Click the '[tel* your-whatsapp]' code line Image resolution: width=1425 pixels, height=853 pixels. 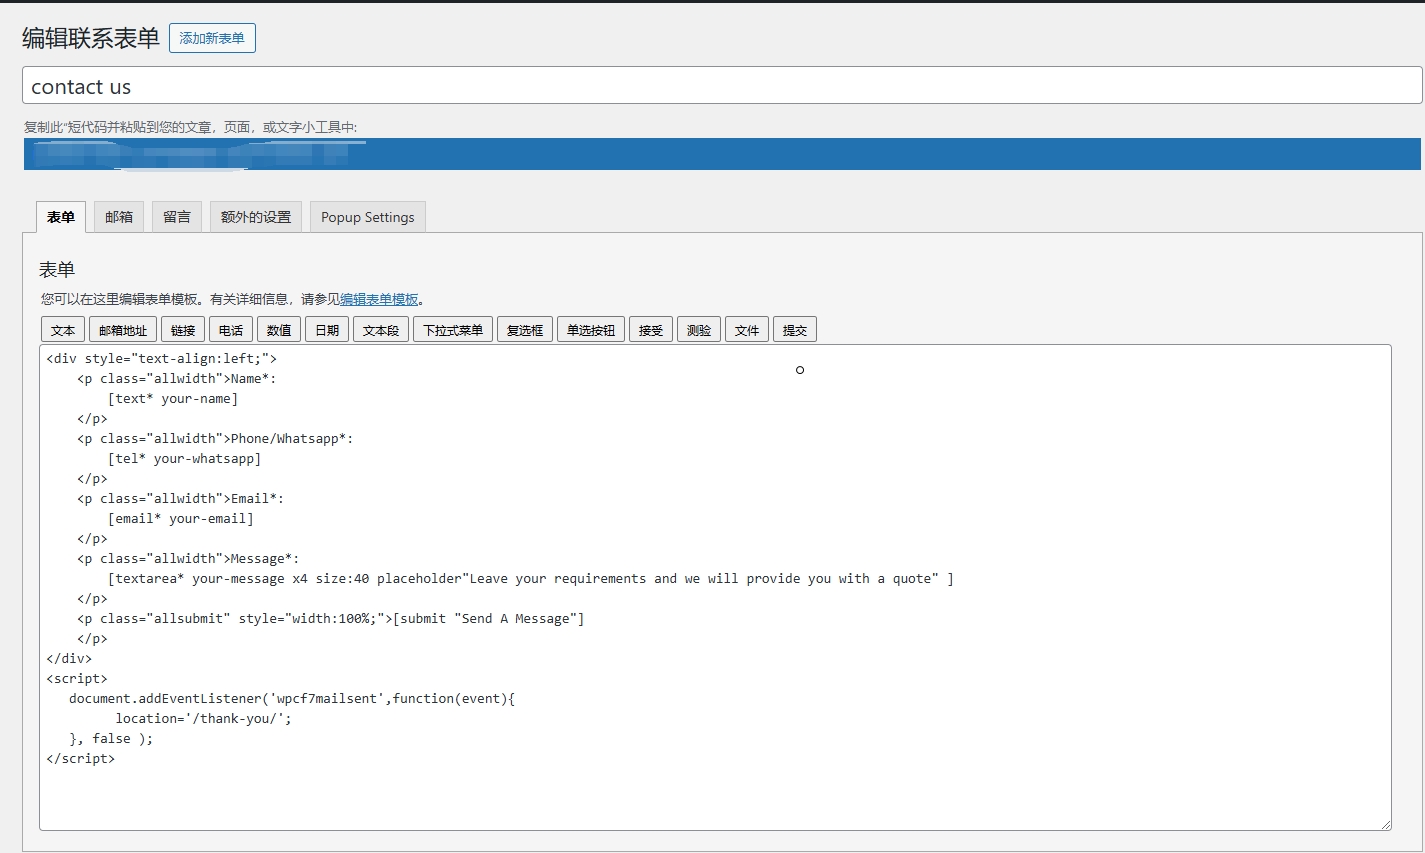(x=185, y=459)
